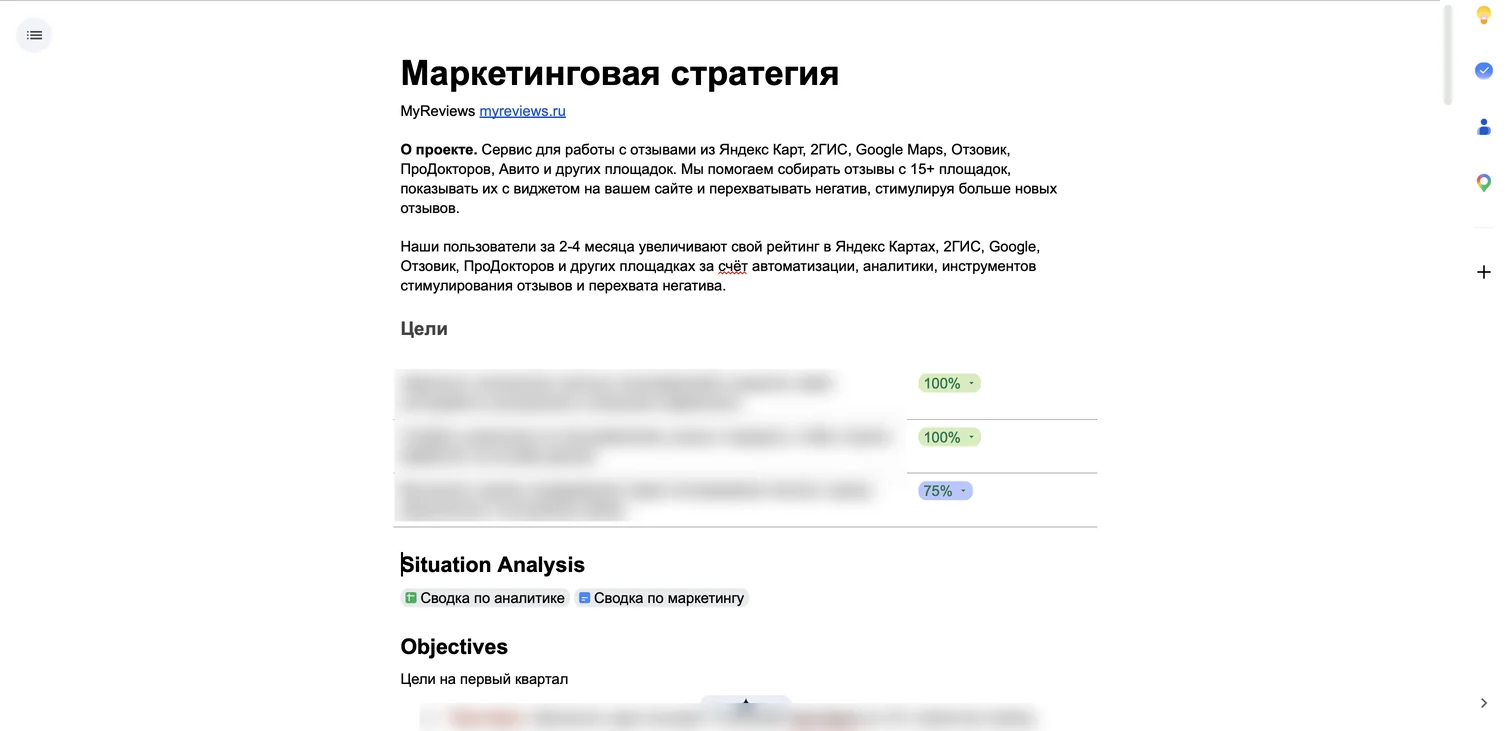Viewport: 1512px width, 731px height.
Task: Click the bold О проекте. text
Action: [x=439, y=150]
